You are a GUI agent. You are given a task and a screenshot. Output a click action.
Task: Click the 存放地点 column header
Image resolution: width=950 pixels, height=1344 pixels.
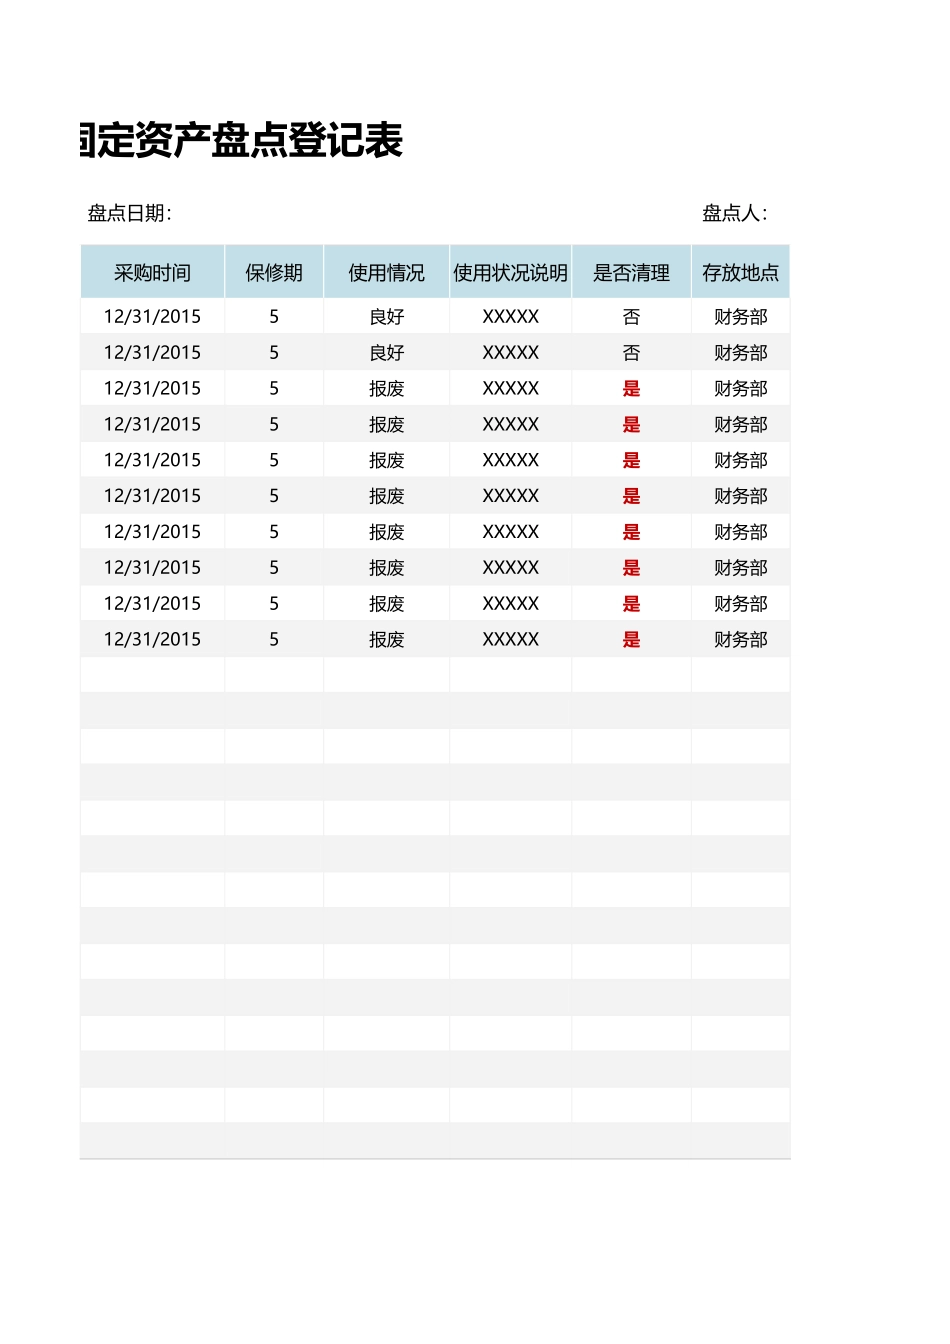[x=740, y=273]
